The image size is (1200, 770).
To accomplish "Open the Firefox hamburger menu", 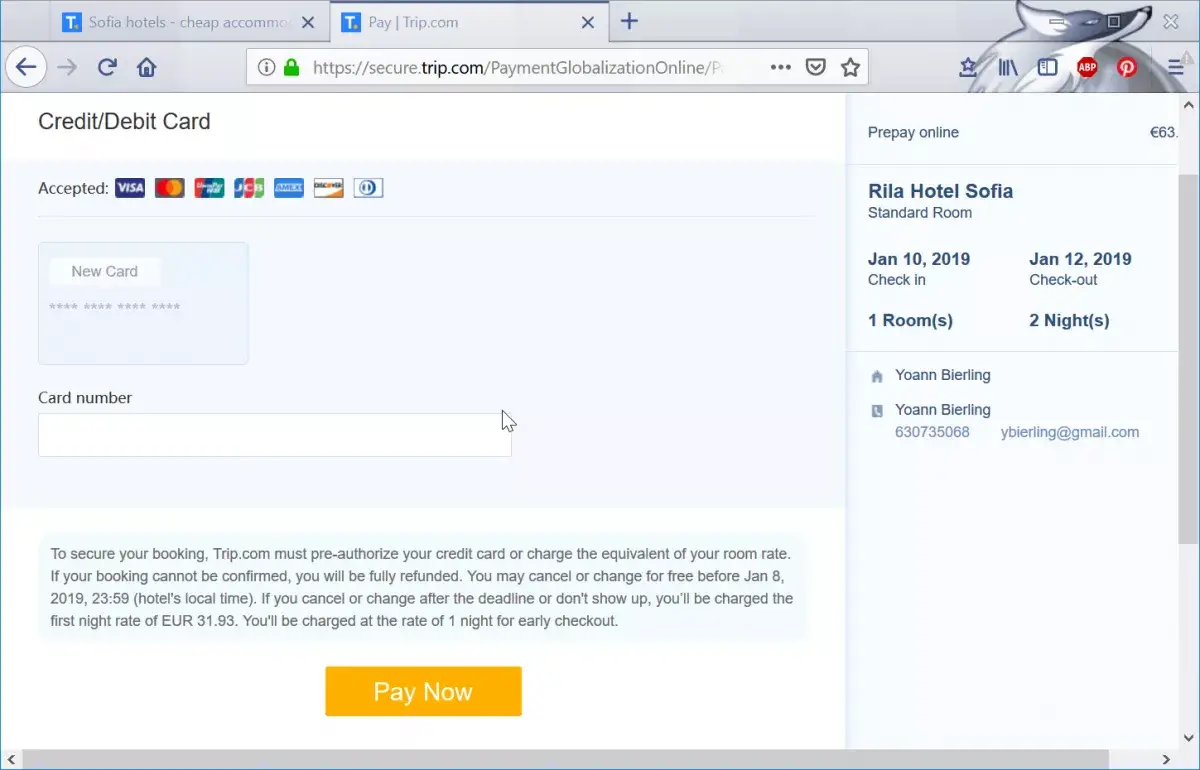I will coord(1175,67).
